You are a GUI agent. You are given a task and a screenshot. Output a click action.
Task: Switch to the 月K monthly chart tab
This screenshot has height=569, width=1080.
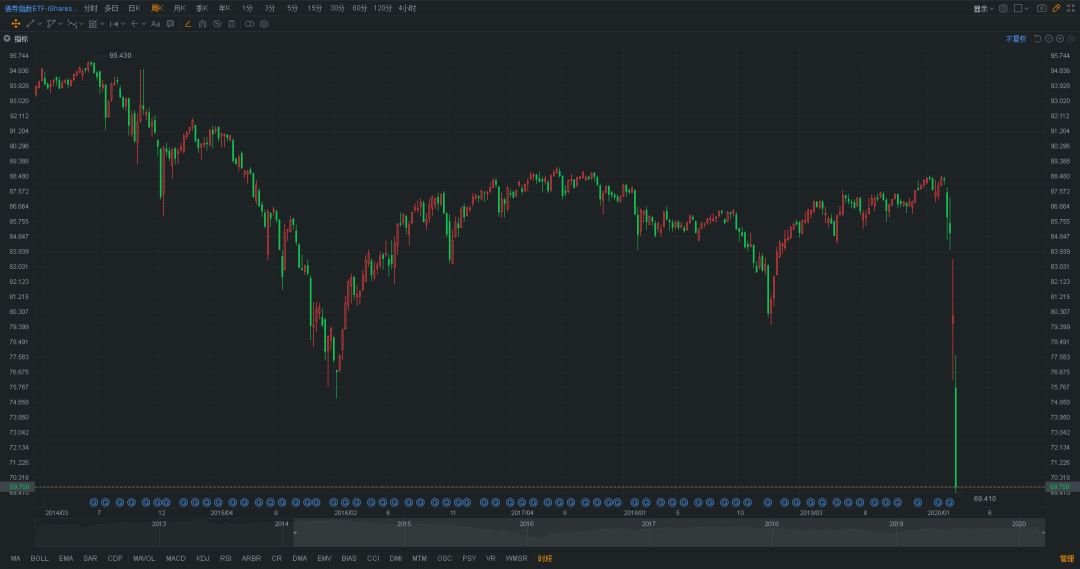(179, 8)
